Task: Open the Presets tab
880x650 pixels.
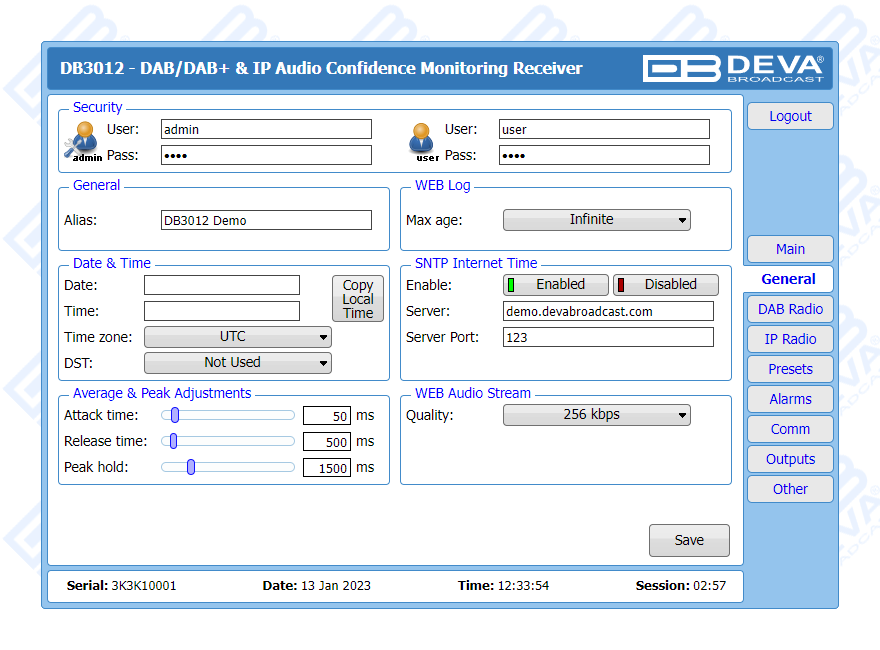Action: (x=790, y=369)
